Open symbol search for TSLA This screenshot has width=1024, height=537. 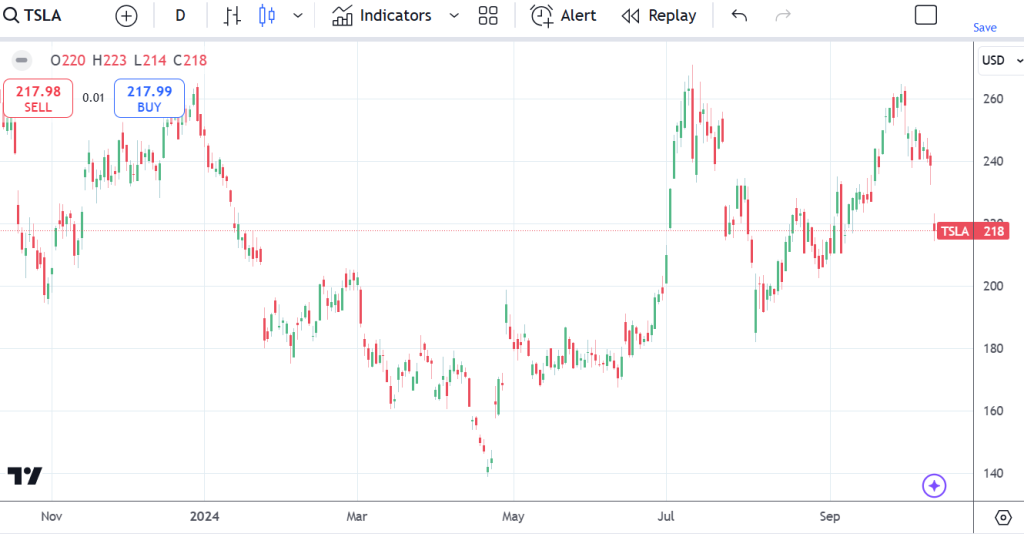pyautogui.click(x=33, y=15)
